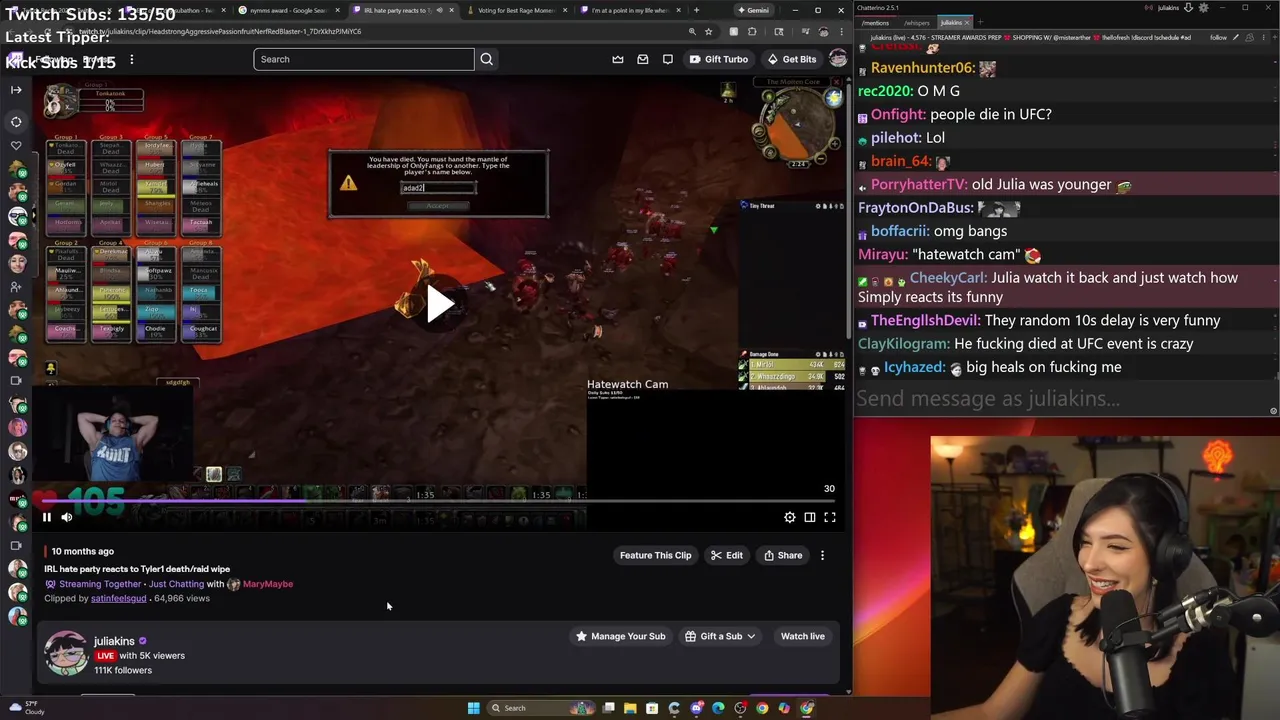
Task: Seek on the clip progress bar
Action: coord(440,501)
